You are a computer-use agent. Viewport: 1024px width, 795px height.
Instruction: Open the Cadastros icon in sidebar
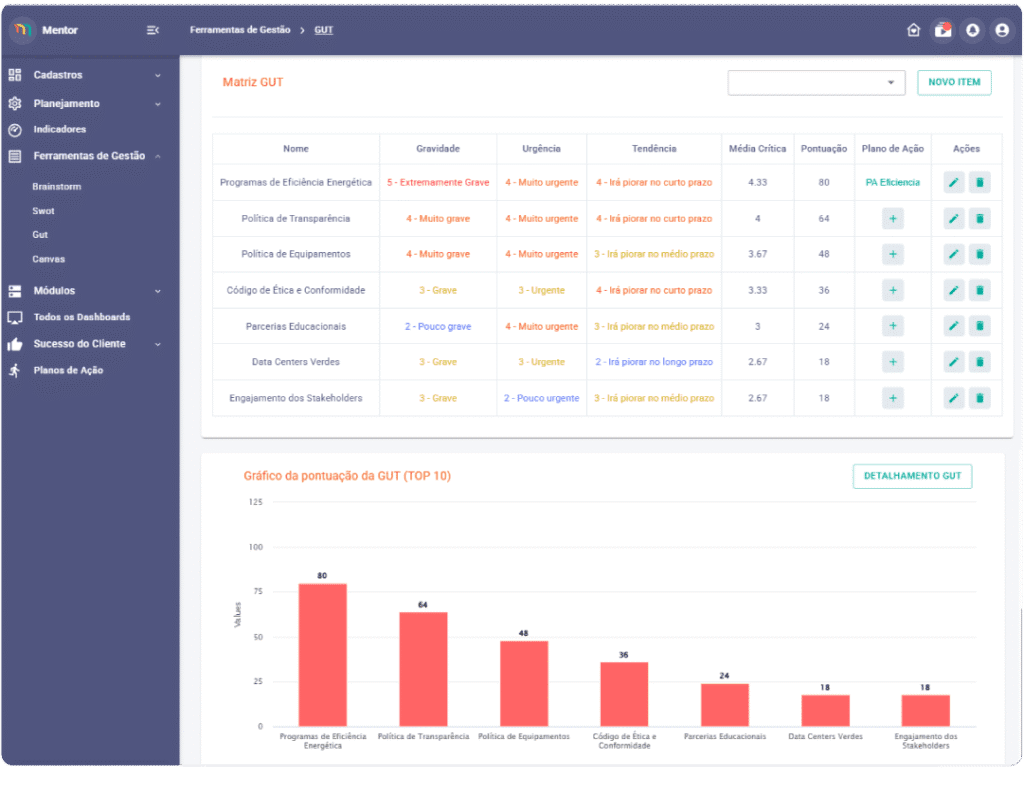[14, 75]
